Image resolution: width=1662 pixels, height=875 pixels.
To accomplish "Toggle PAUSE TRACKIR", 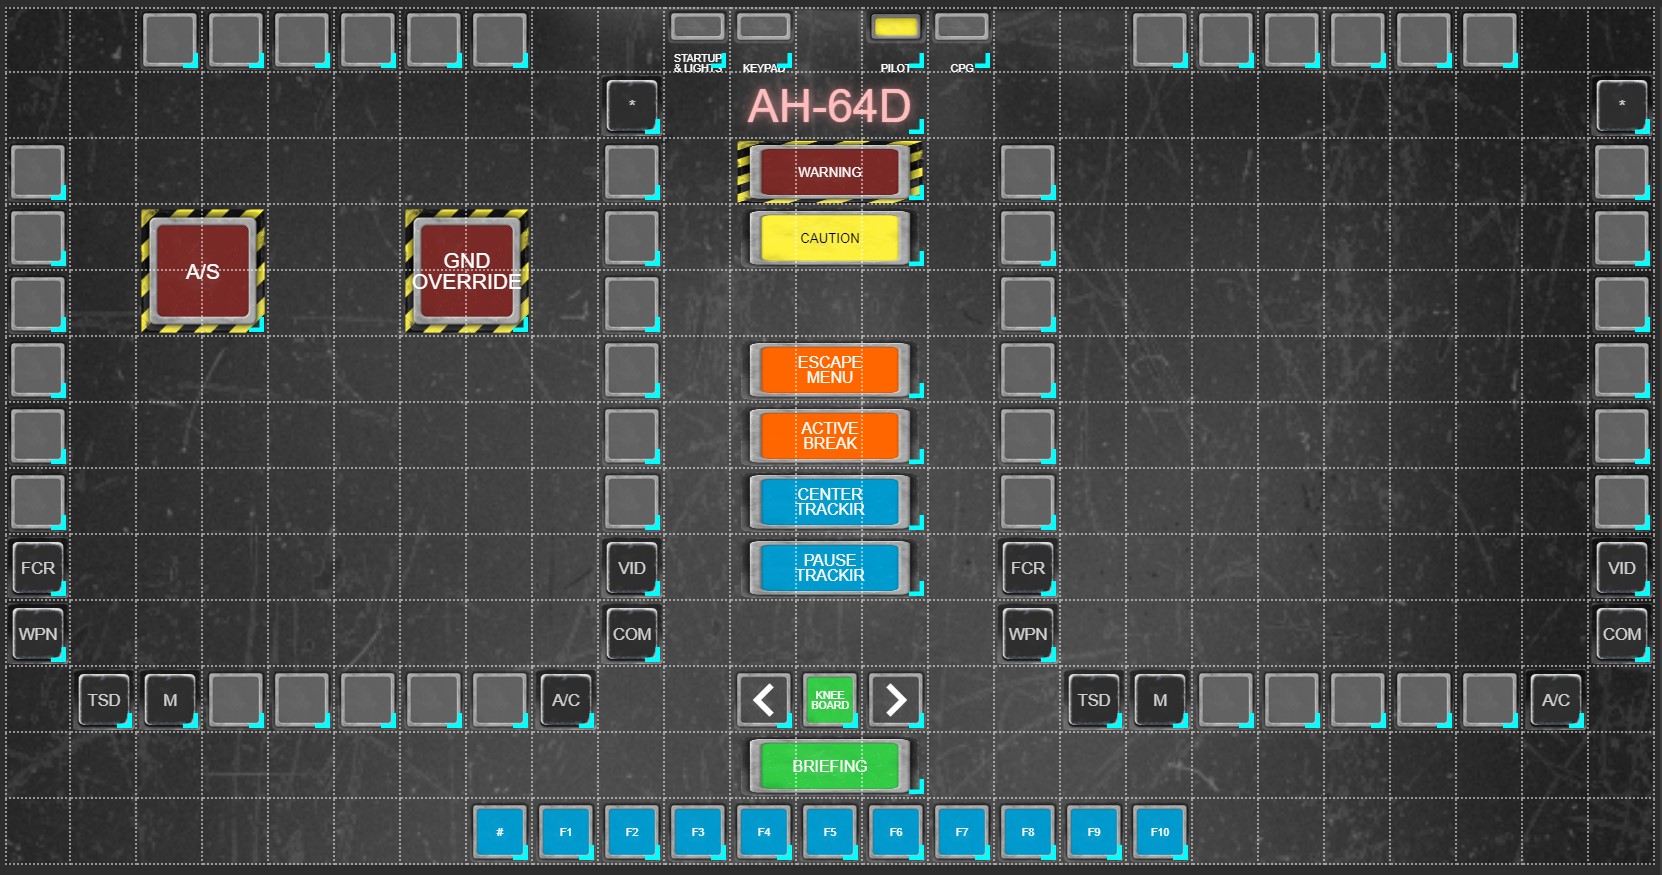I will point(829,568).
